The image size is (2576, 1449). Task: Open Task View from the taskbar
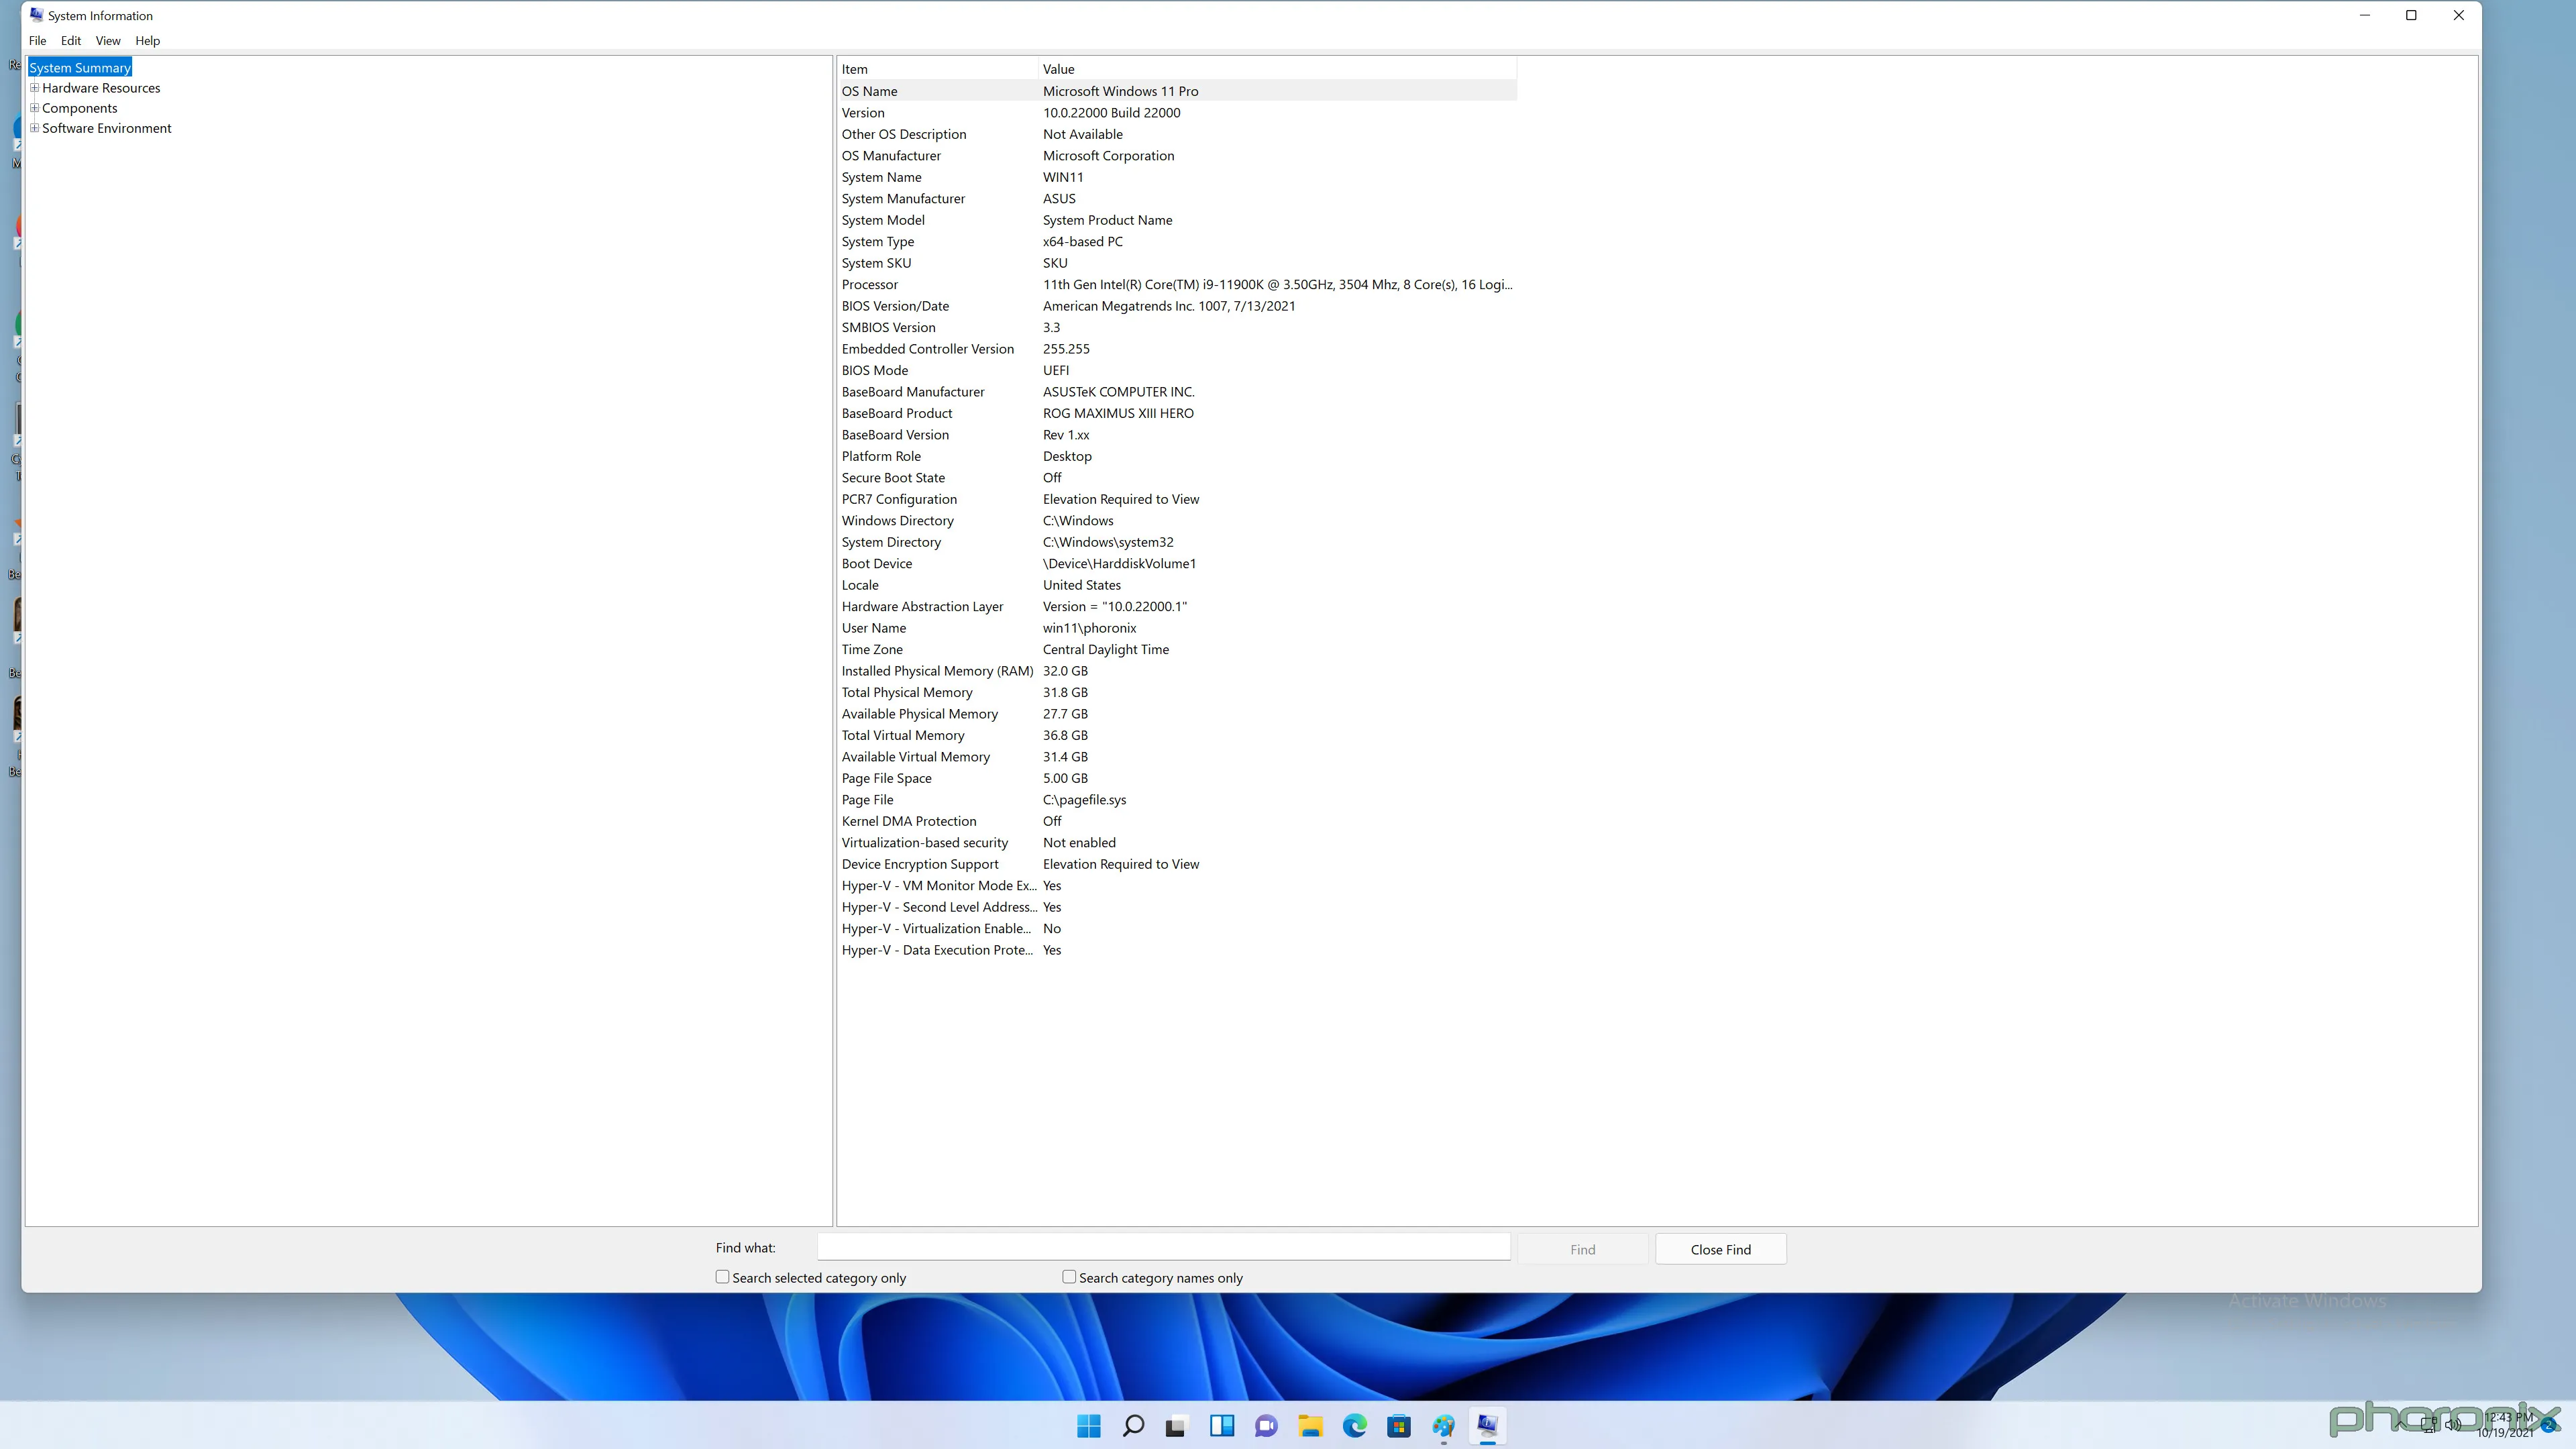1176,1426
